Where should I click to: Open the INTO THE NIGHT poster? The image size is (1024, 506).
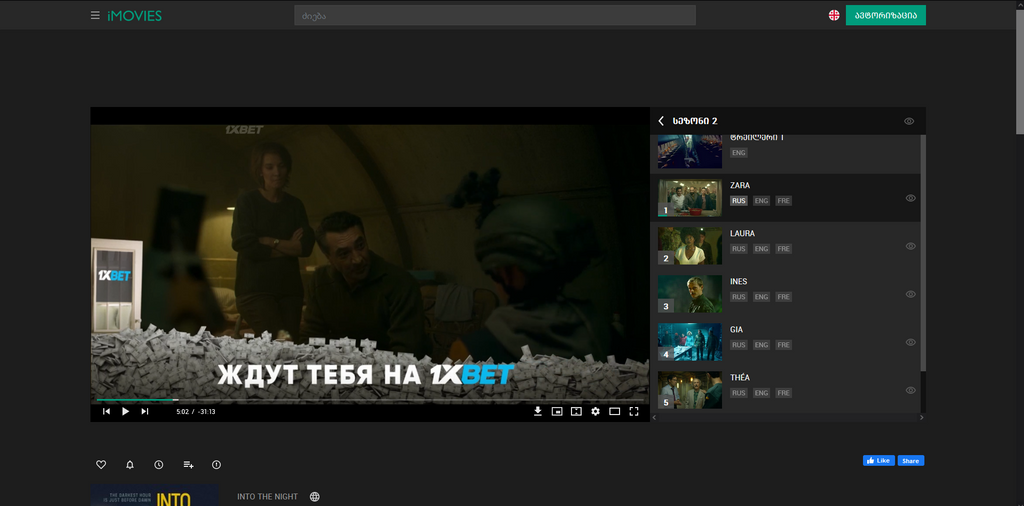tap(155, 495)
